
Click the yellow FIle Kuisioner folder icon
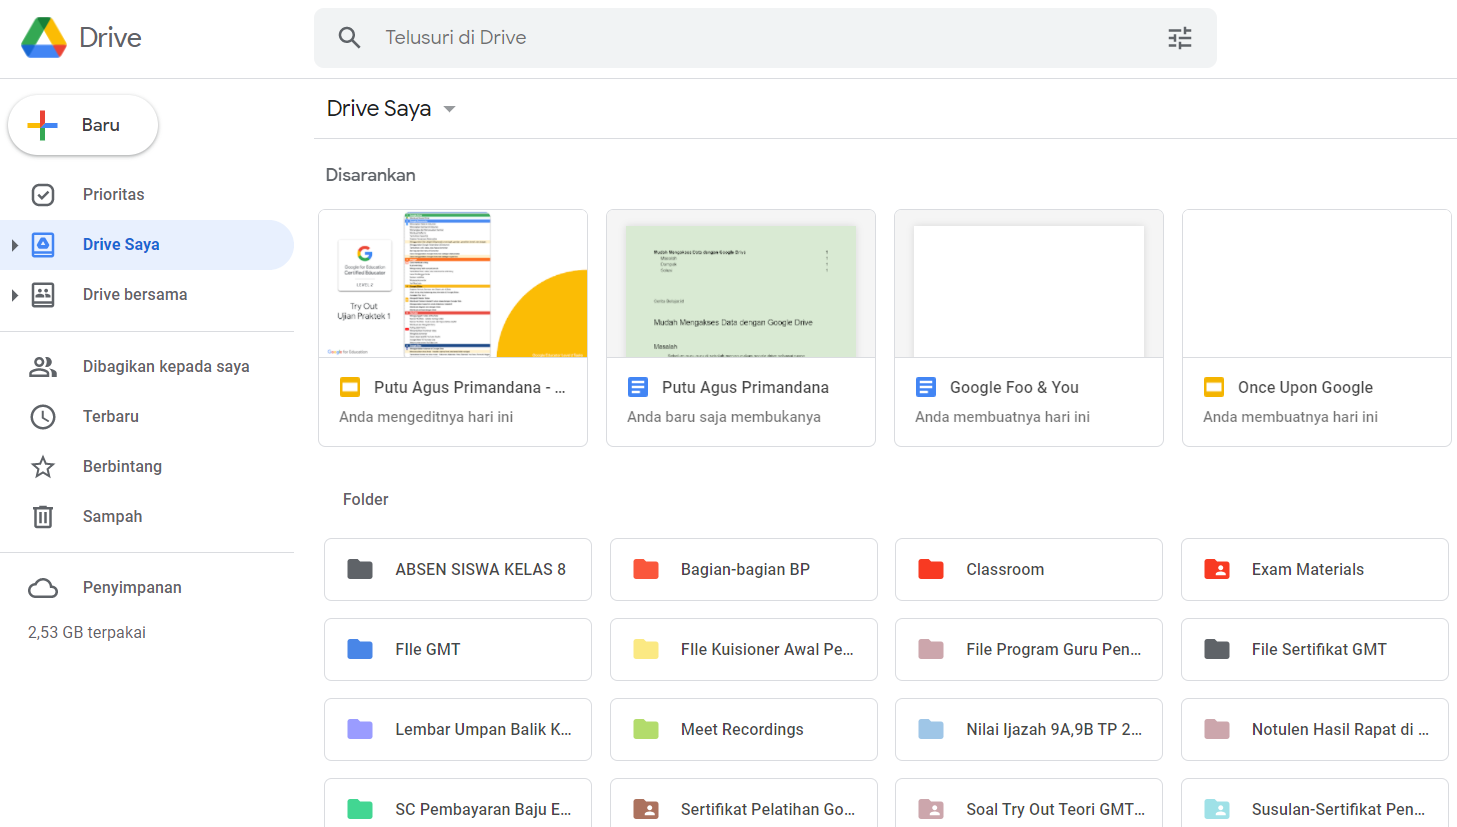pos(646,649)
